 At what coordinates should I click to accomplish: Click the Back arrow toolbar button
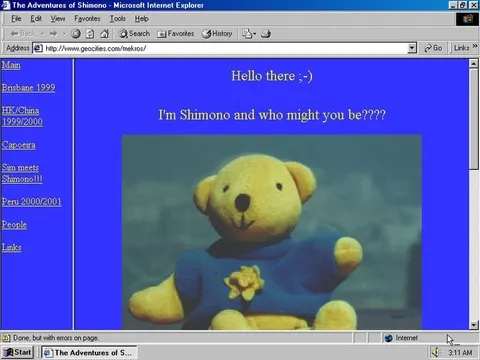coord(22,34)
